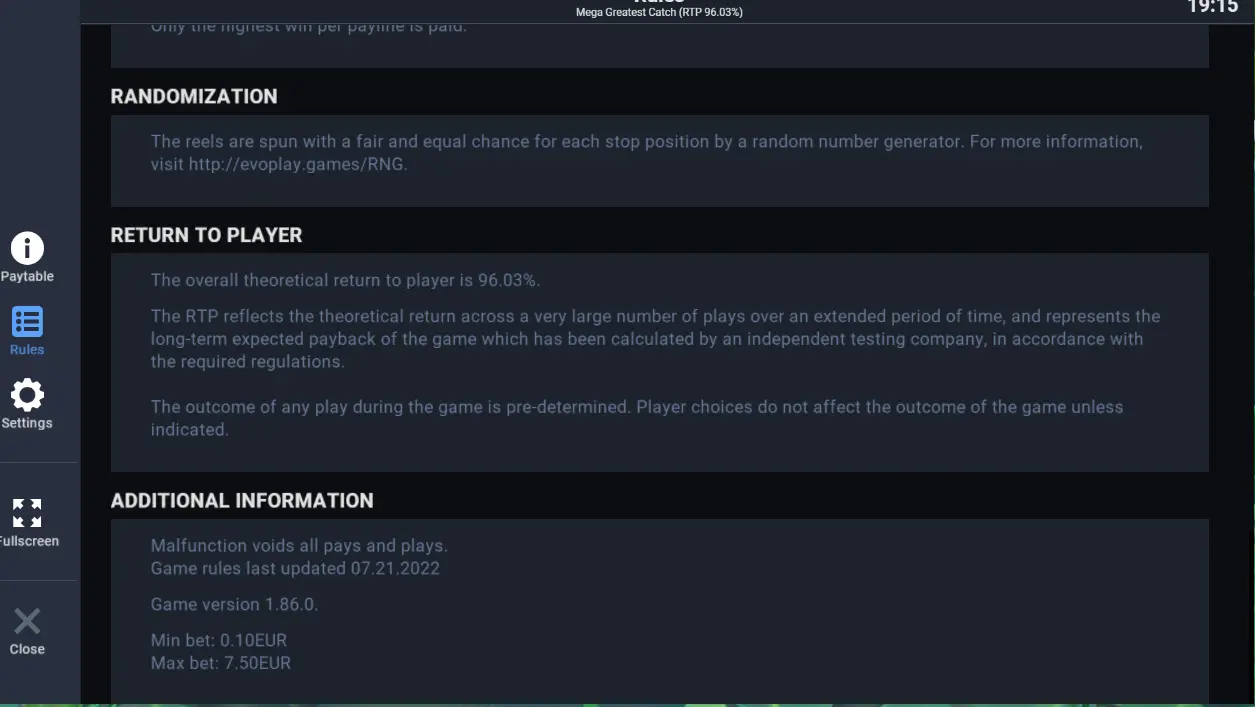
Task: Open the Paytable info icon
Action: (x=27, y=248)
